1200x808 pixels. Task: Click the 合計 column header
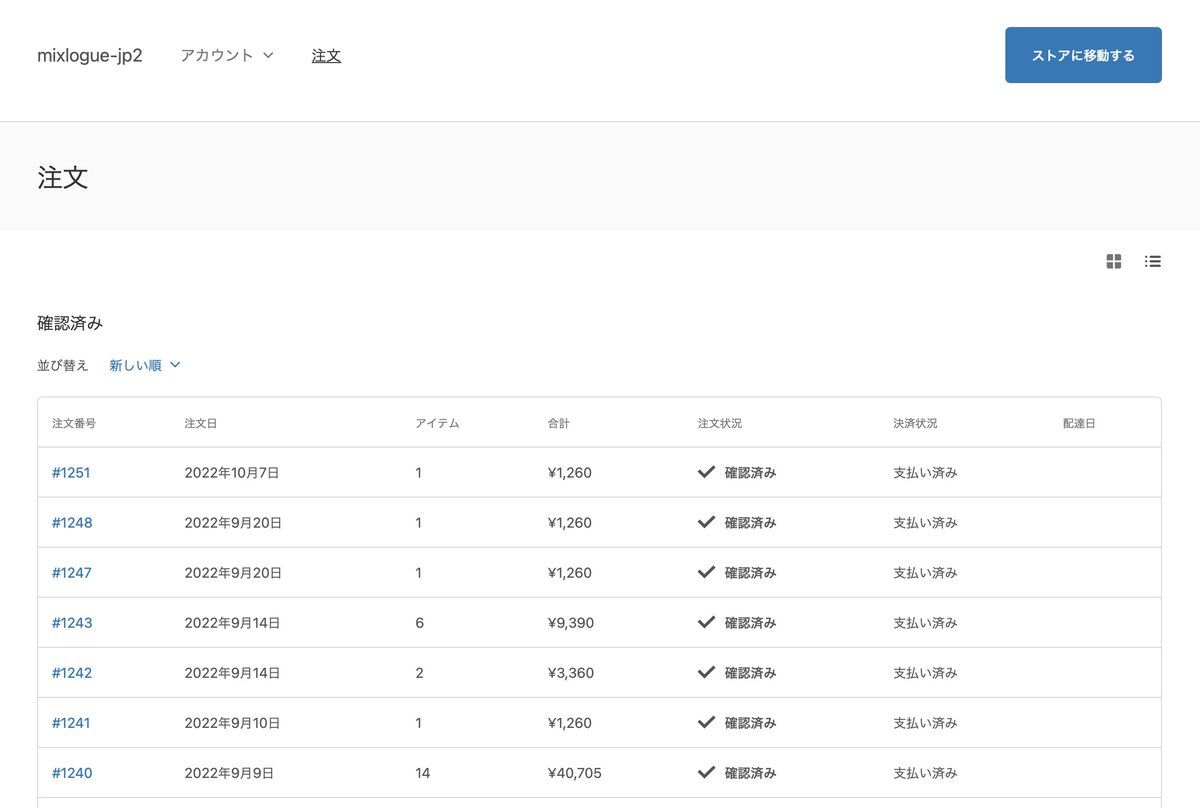pos(559,423)
